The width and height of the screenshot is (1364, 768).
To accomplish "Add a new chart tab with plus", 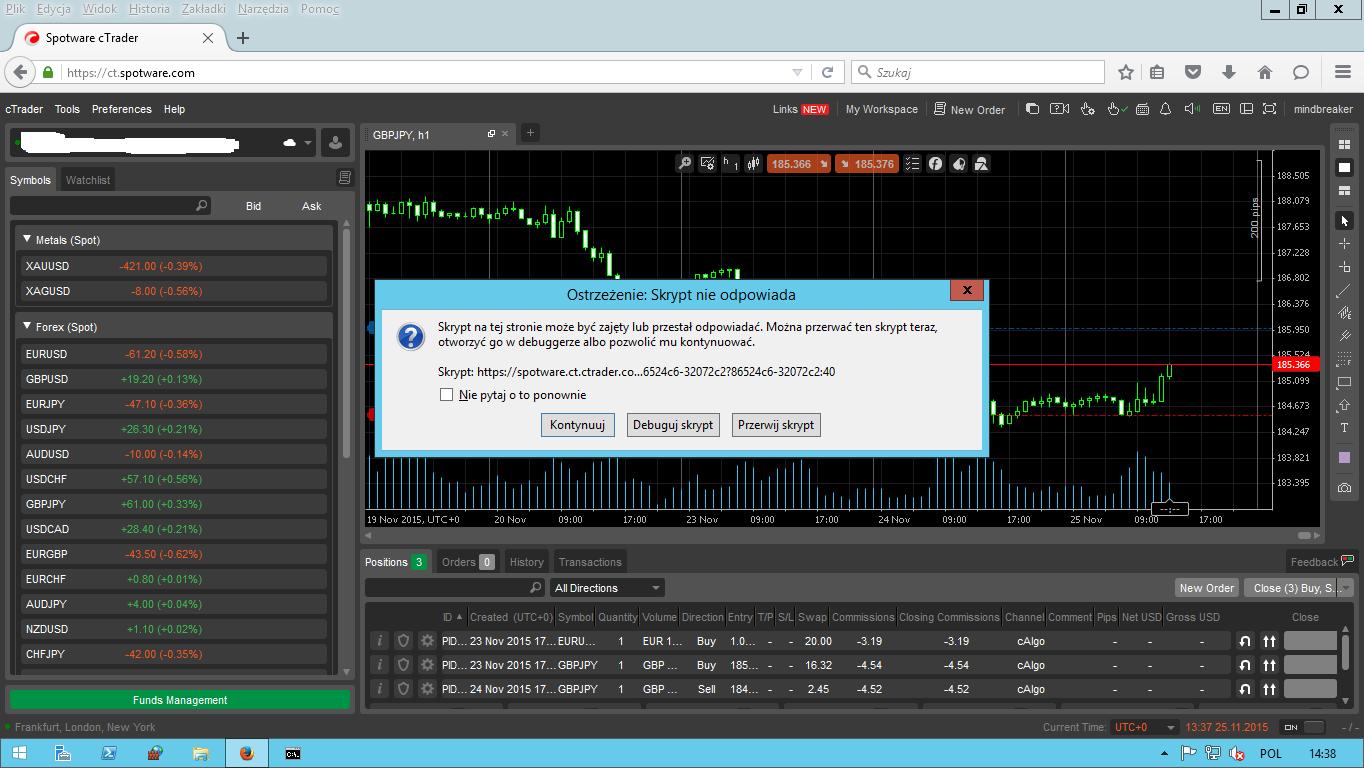I will (530, 133).
